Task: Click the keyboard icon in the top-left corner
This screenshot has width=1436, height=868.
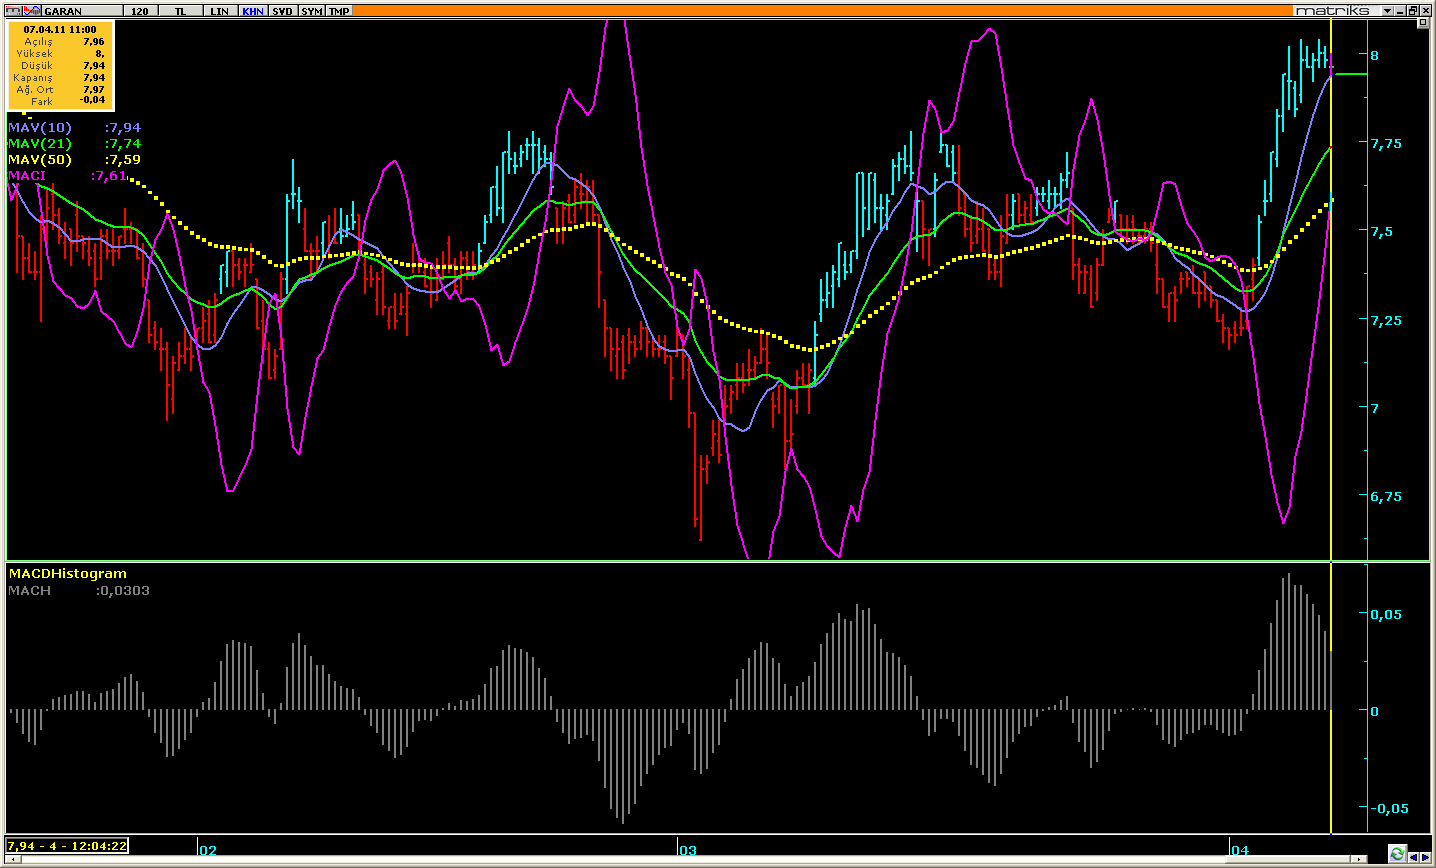Action: pos(14,11)
